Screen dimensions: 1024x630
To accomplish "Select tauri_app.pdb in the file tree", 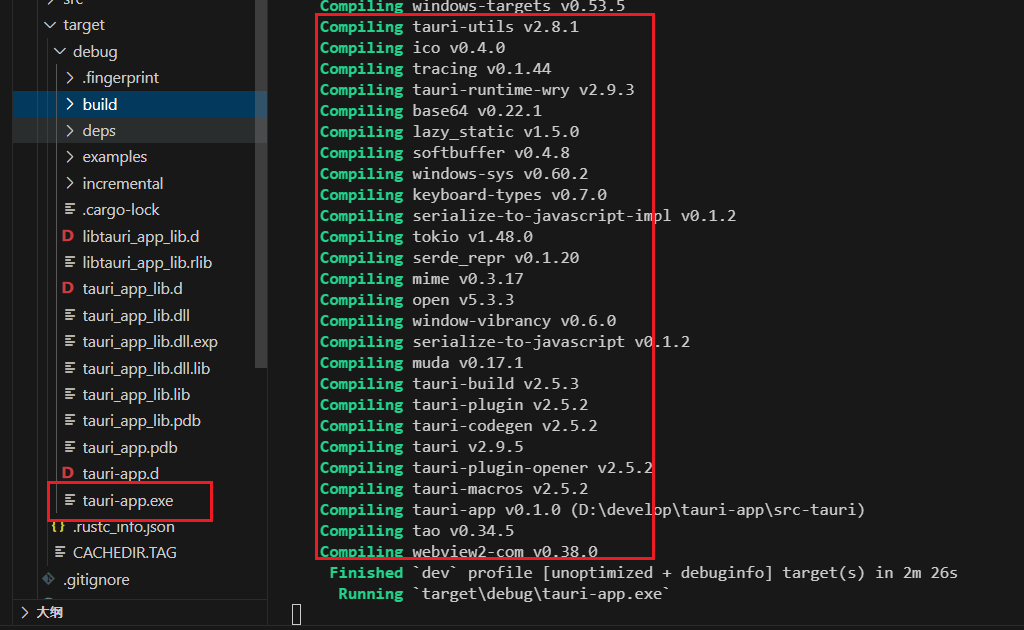I will [130, 447].
